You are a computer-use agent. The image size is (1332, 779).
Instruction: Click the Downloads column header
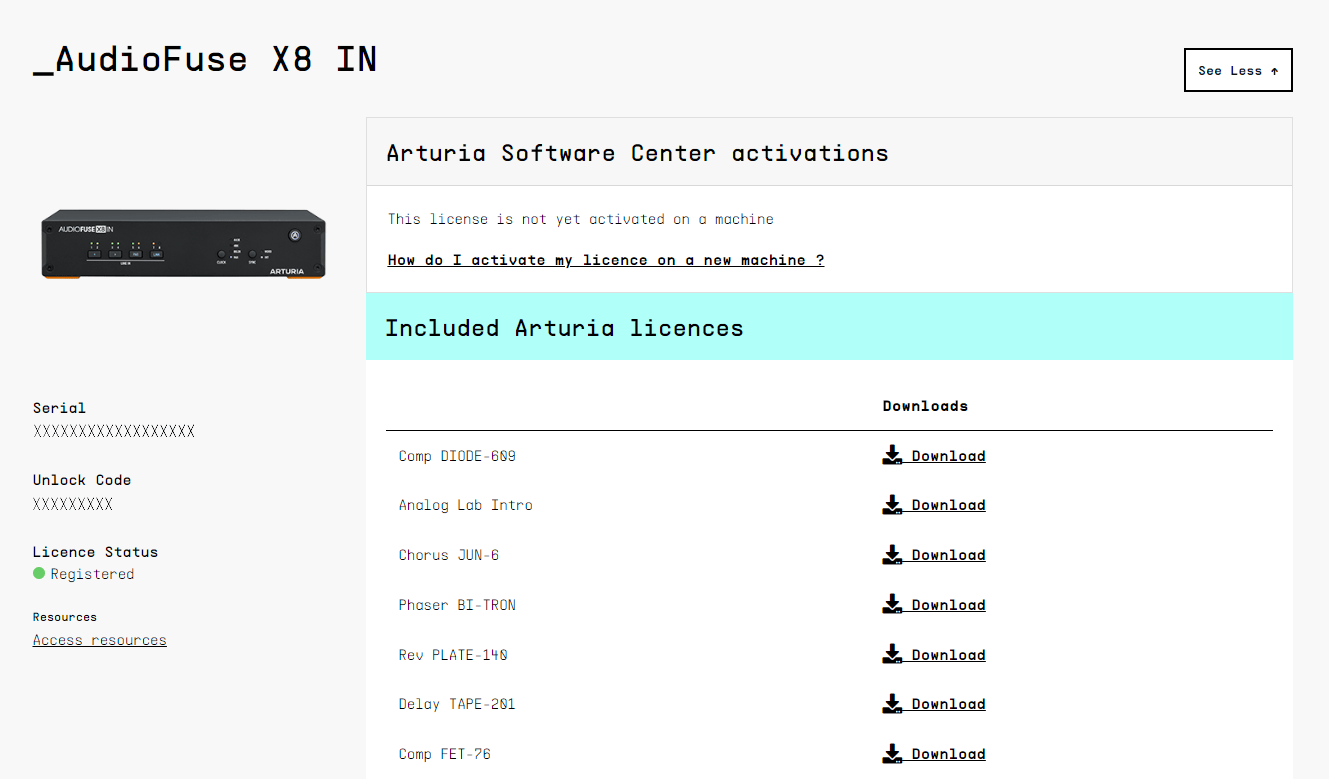coord(925,406)
